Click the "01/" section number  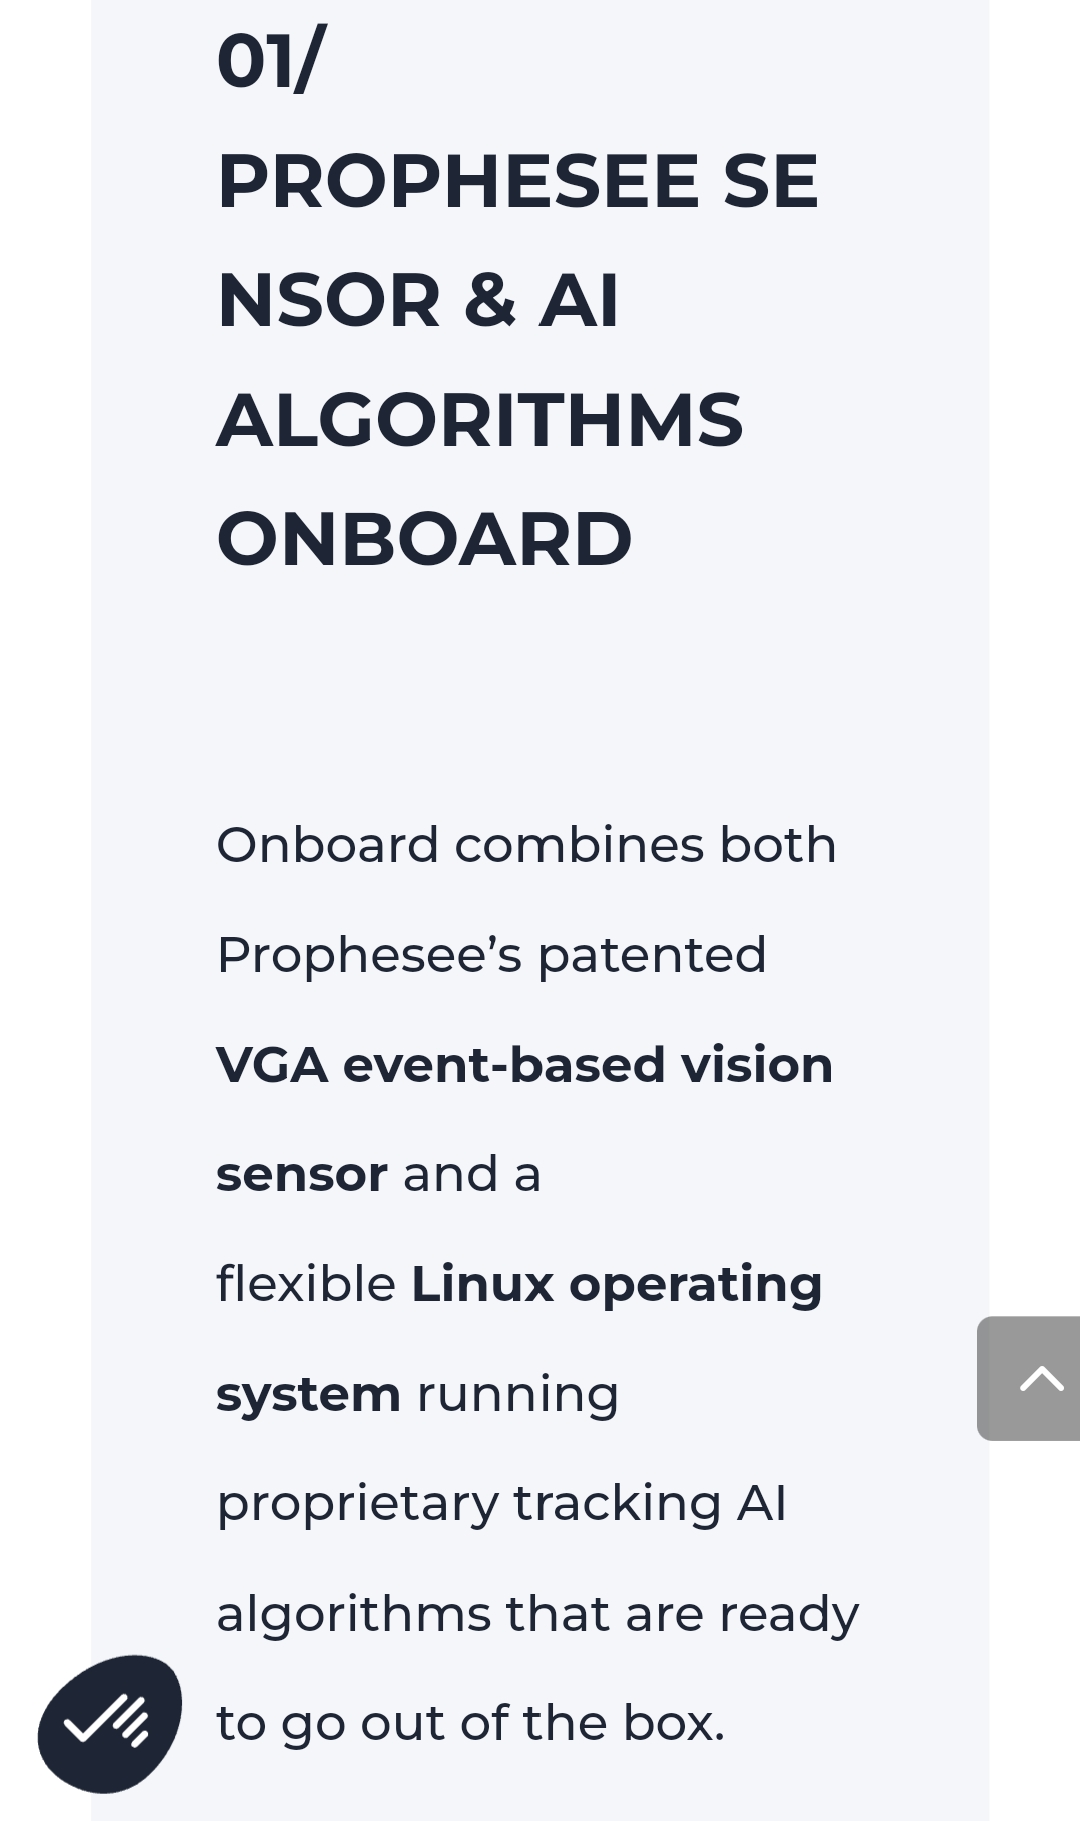click(x=271, y=61)
